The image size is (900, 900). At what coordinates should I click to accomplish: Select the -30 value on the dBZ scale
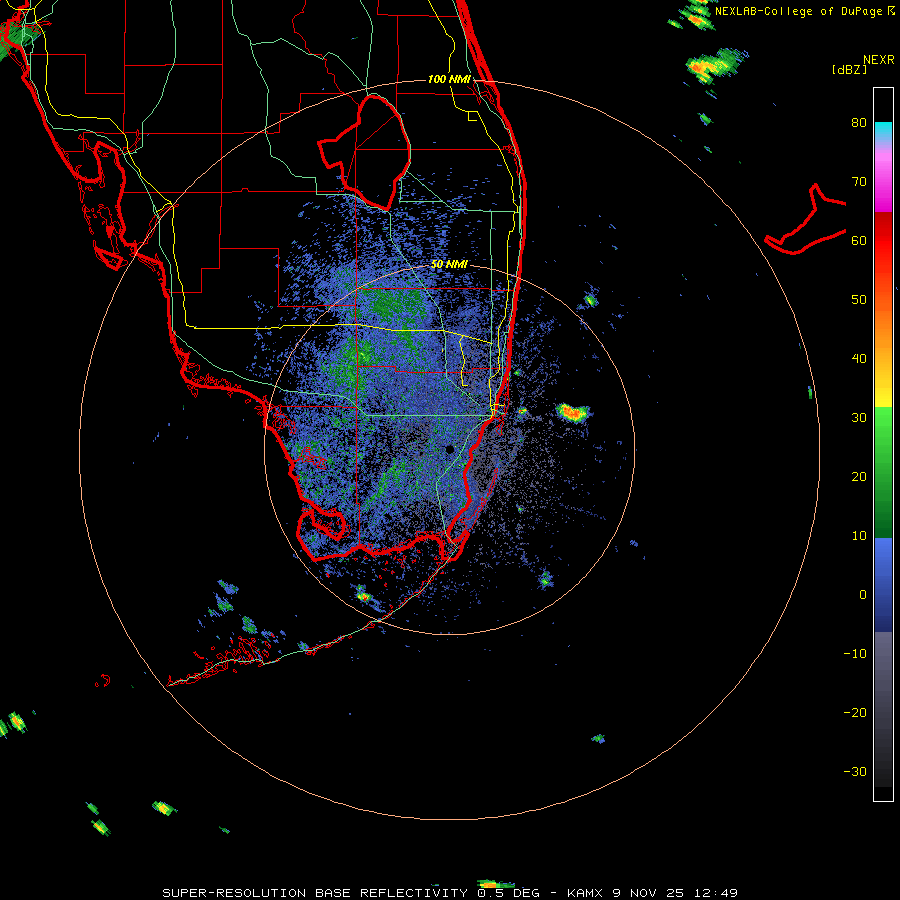855,772
